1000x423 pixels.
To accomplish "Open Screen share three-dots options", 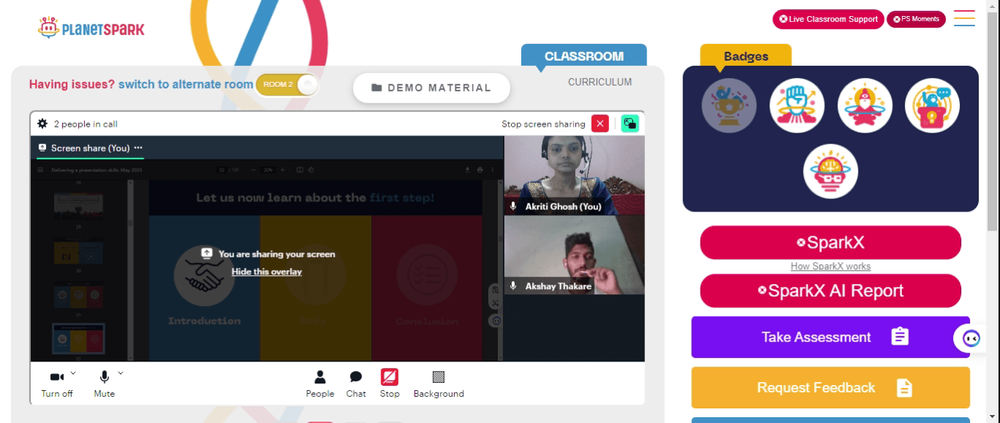I will click(138, 147).
